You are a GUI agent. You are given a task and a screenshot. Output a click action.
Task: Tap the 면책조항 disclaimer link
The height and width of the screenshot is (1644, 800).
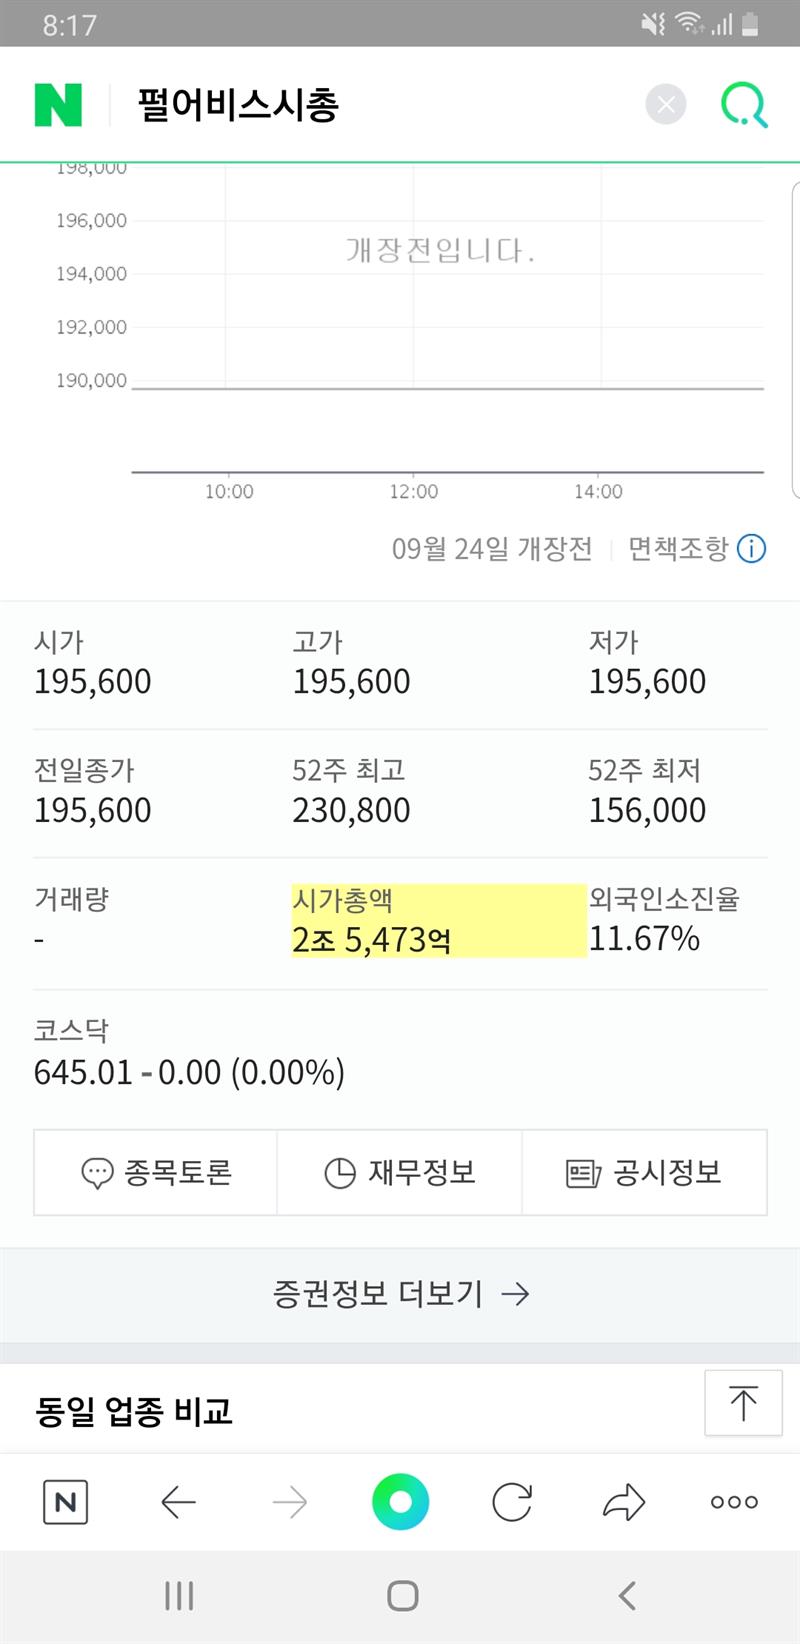click(x=678, y=549)
